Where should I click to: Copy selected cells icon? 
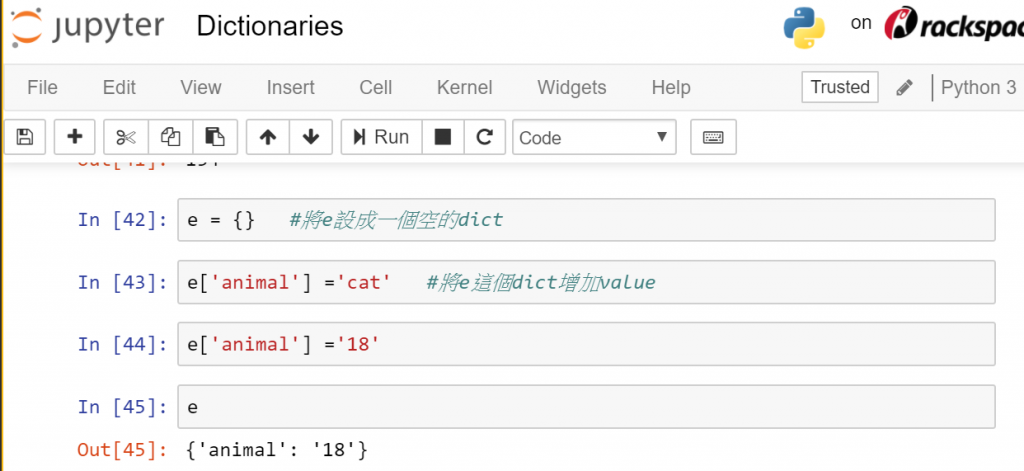170,137
